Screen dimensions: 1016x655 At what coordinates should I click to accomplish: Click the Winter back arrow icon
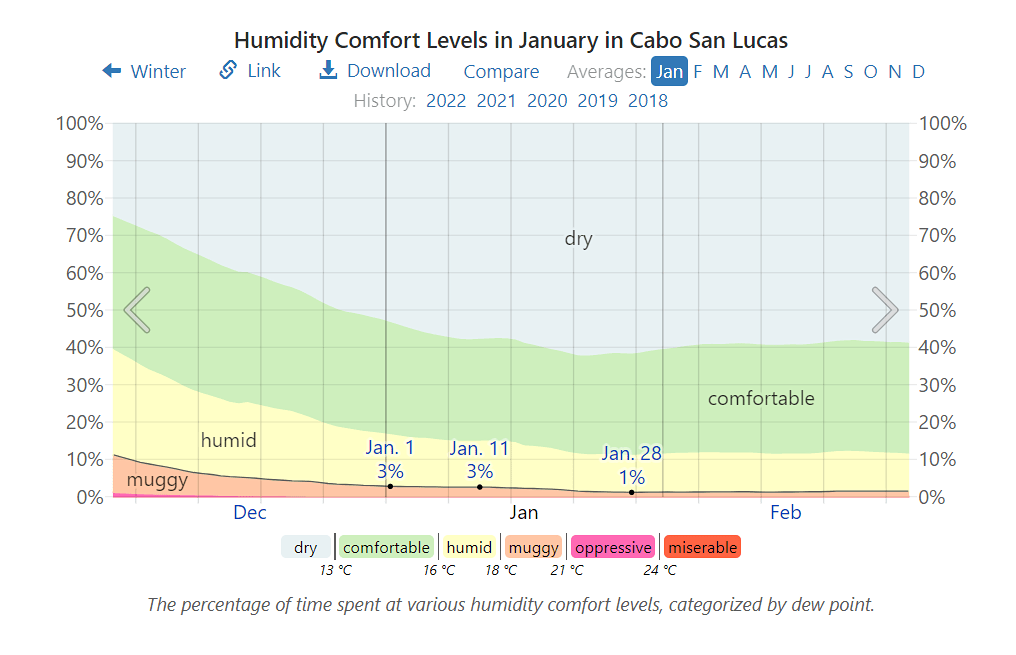tap(110, 71)
